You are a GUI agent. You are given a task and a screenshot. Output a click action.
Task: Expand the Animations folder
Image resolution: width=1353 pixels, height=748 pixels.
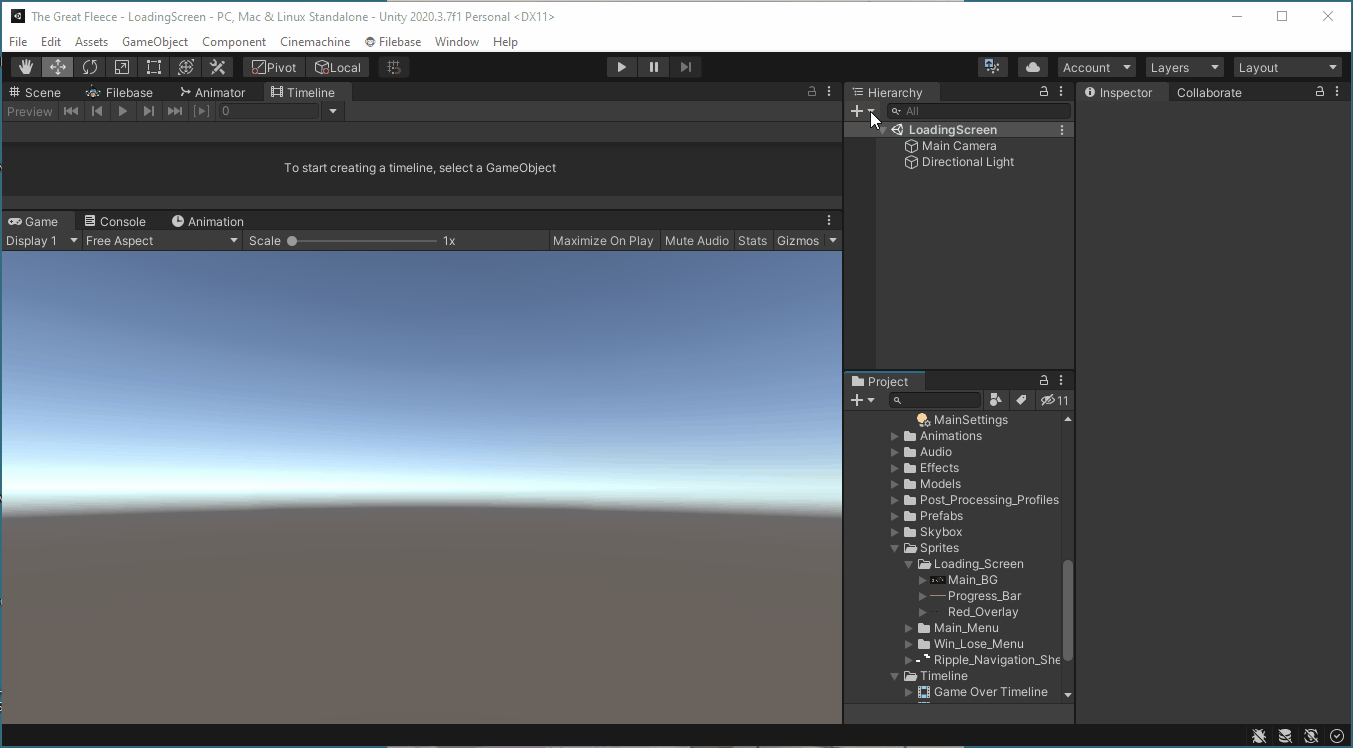pos(895,436)
